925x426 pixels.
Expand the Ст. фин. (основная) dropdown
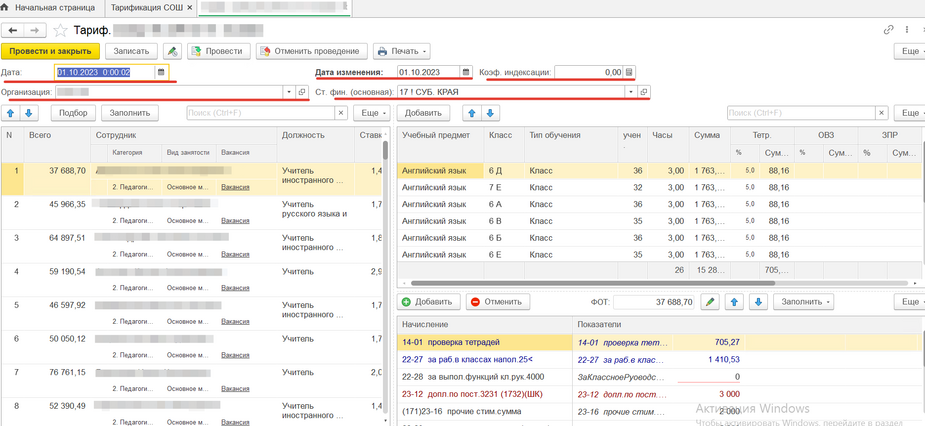coord(630,92)
